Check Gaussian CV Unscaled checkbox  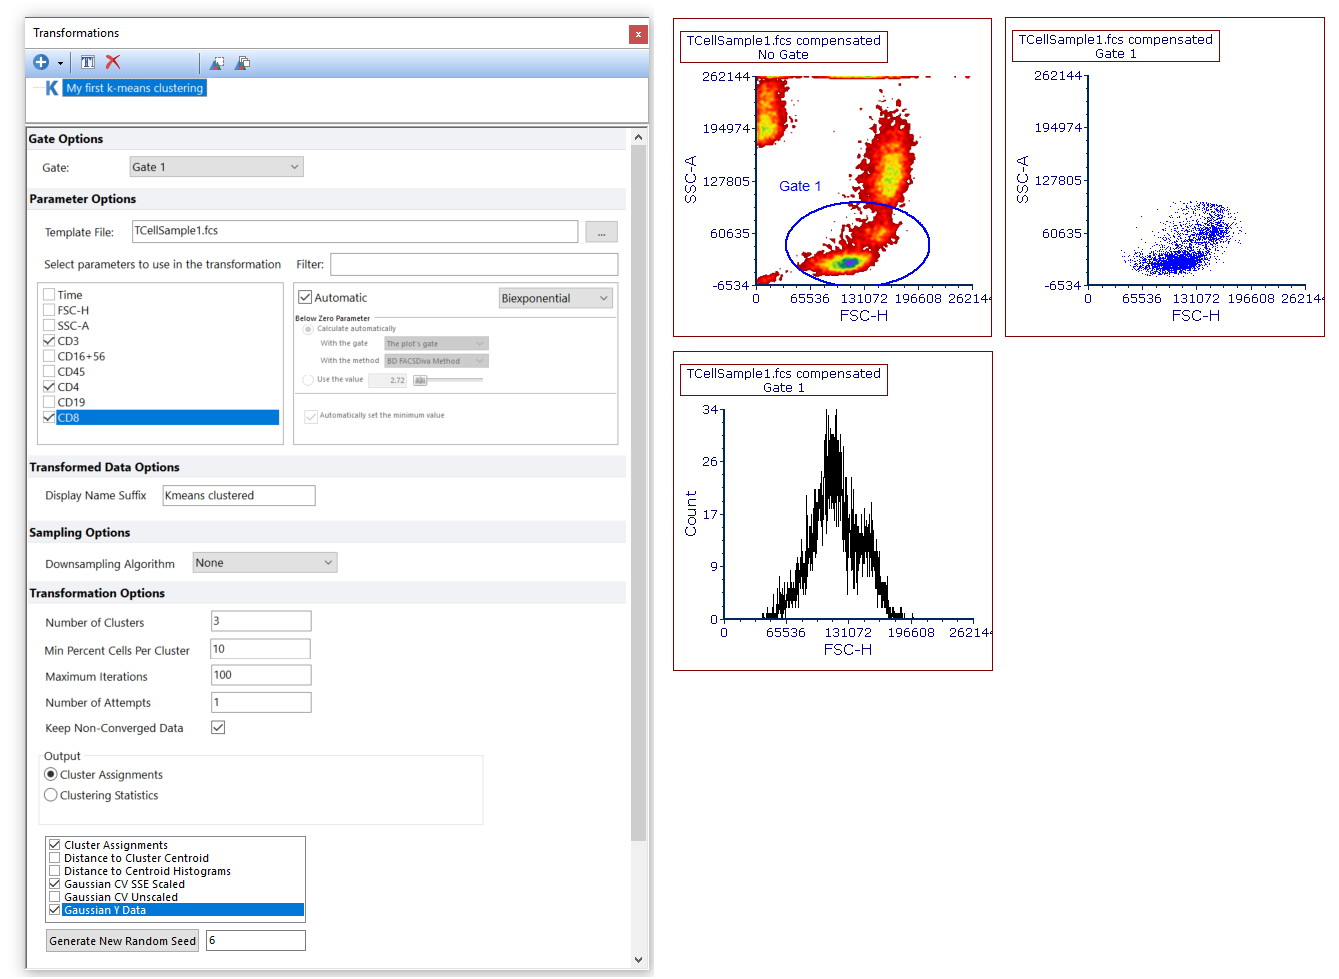[x=55, y=897]
